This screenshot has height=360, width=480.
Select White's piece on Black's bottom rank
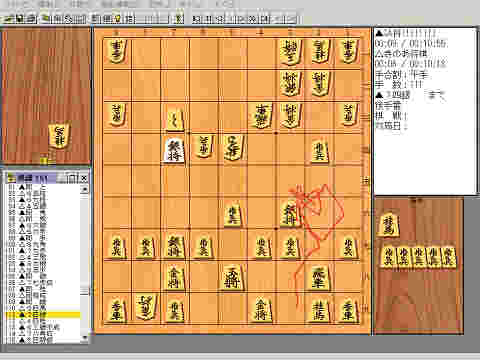tap(146, 307)
